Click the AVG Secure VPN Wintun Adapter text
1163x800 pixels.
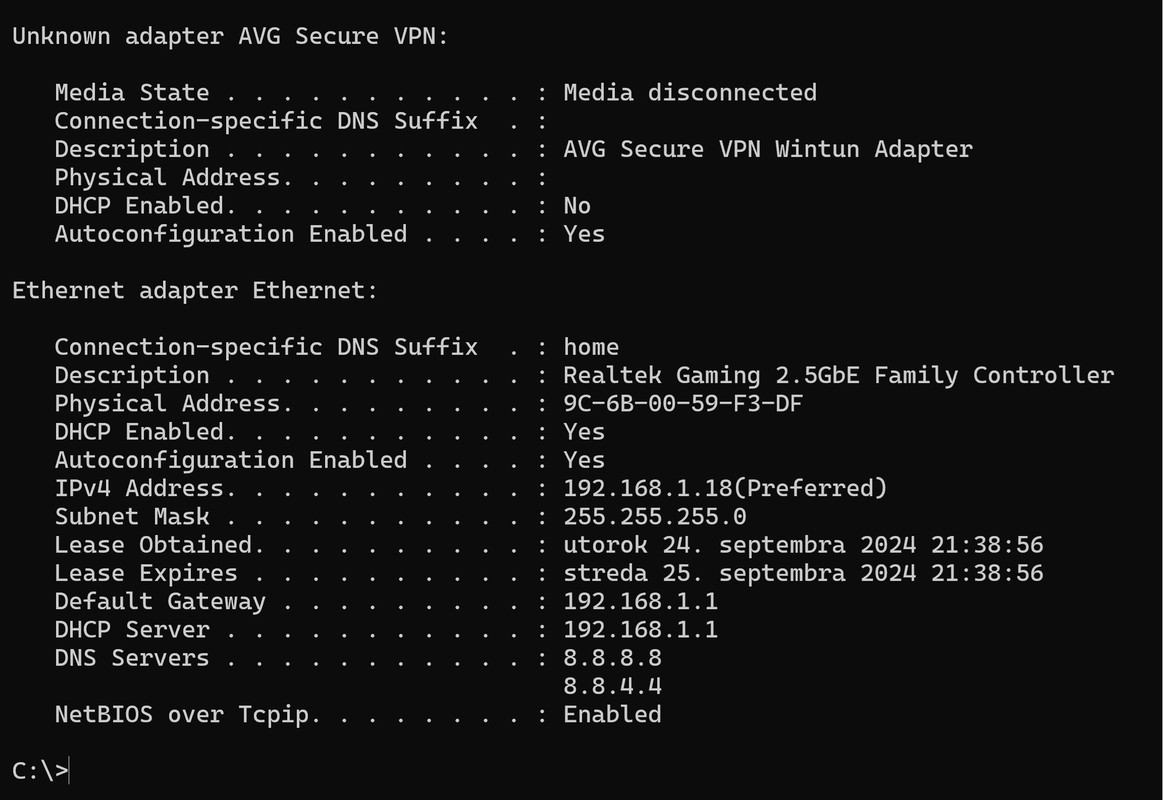768,149
